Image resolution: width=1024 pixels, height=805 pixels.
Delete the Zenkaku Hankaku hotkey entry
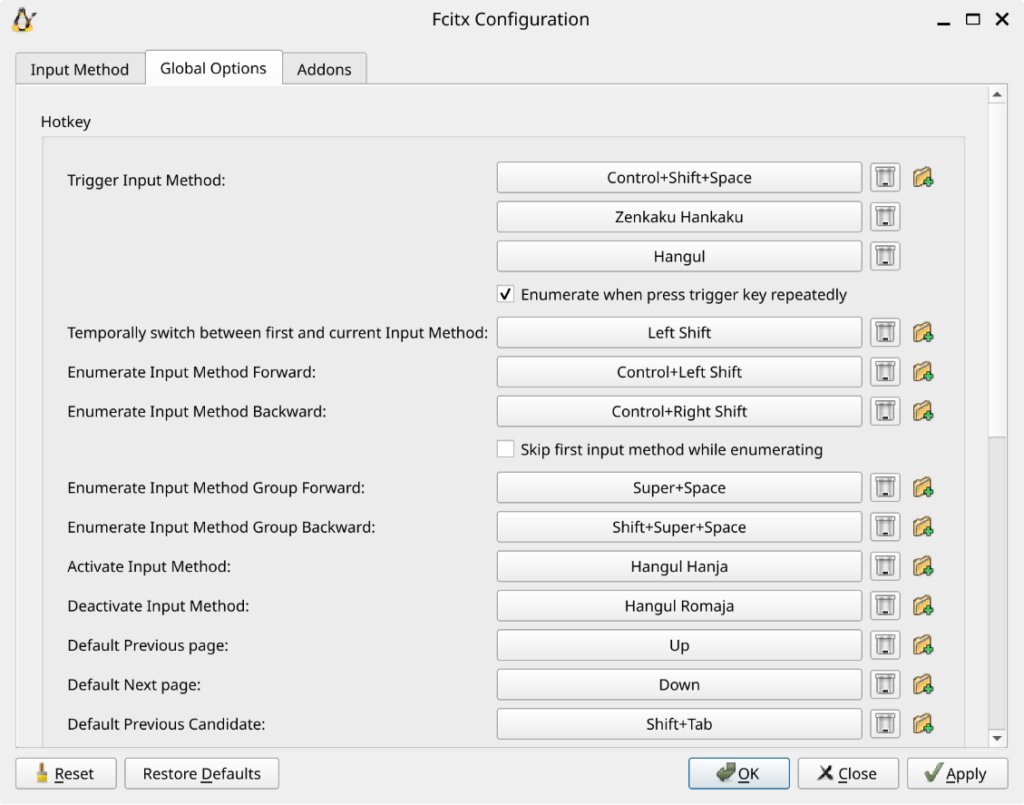coord(884,217)
